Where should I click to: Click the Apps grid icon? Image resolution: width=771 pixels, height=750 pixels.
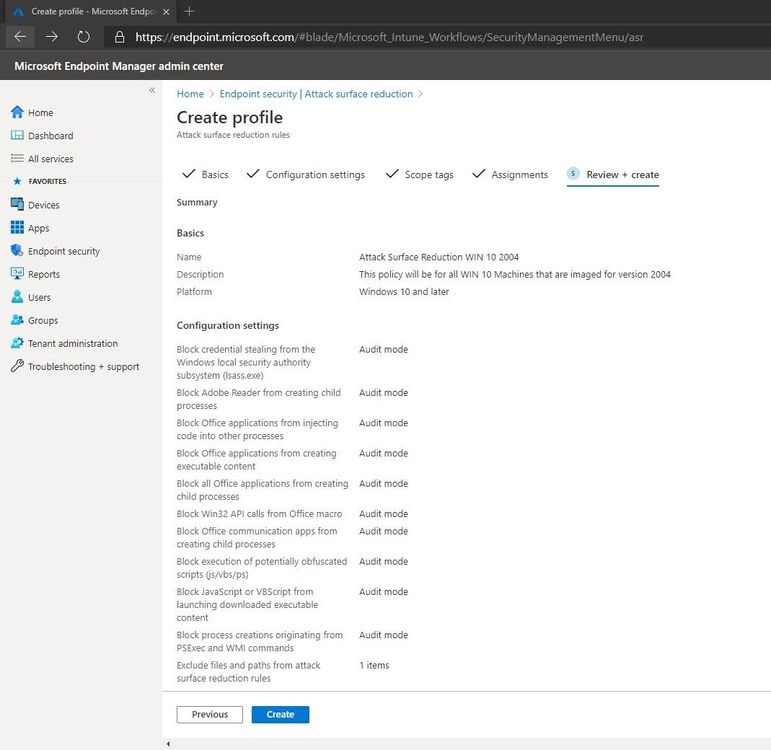[x=17, y=227]
